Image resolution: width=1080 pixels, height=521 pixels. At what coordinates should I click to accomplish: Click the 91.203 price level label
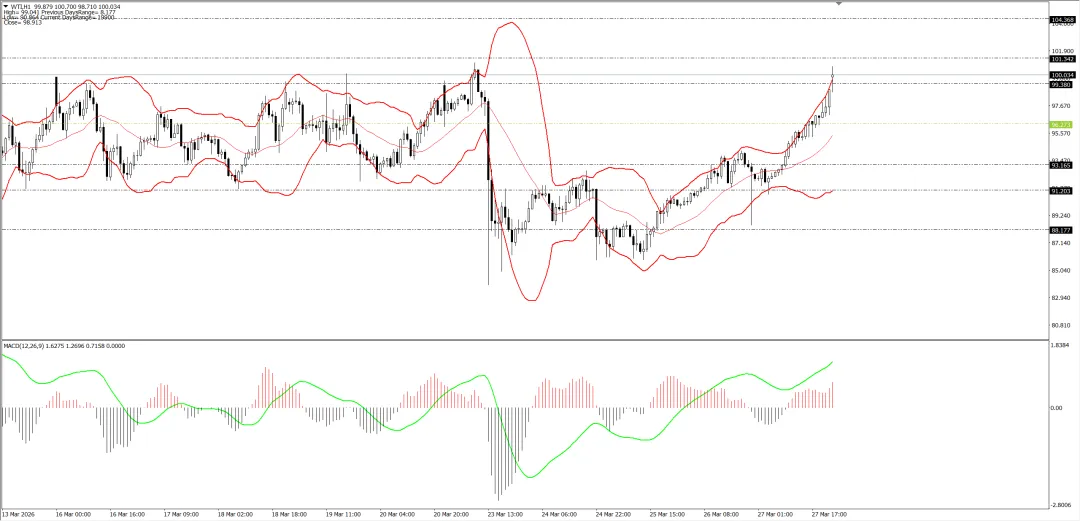click(x=1063, y=191)
